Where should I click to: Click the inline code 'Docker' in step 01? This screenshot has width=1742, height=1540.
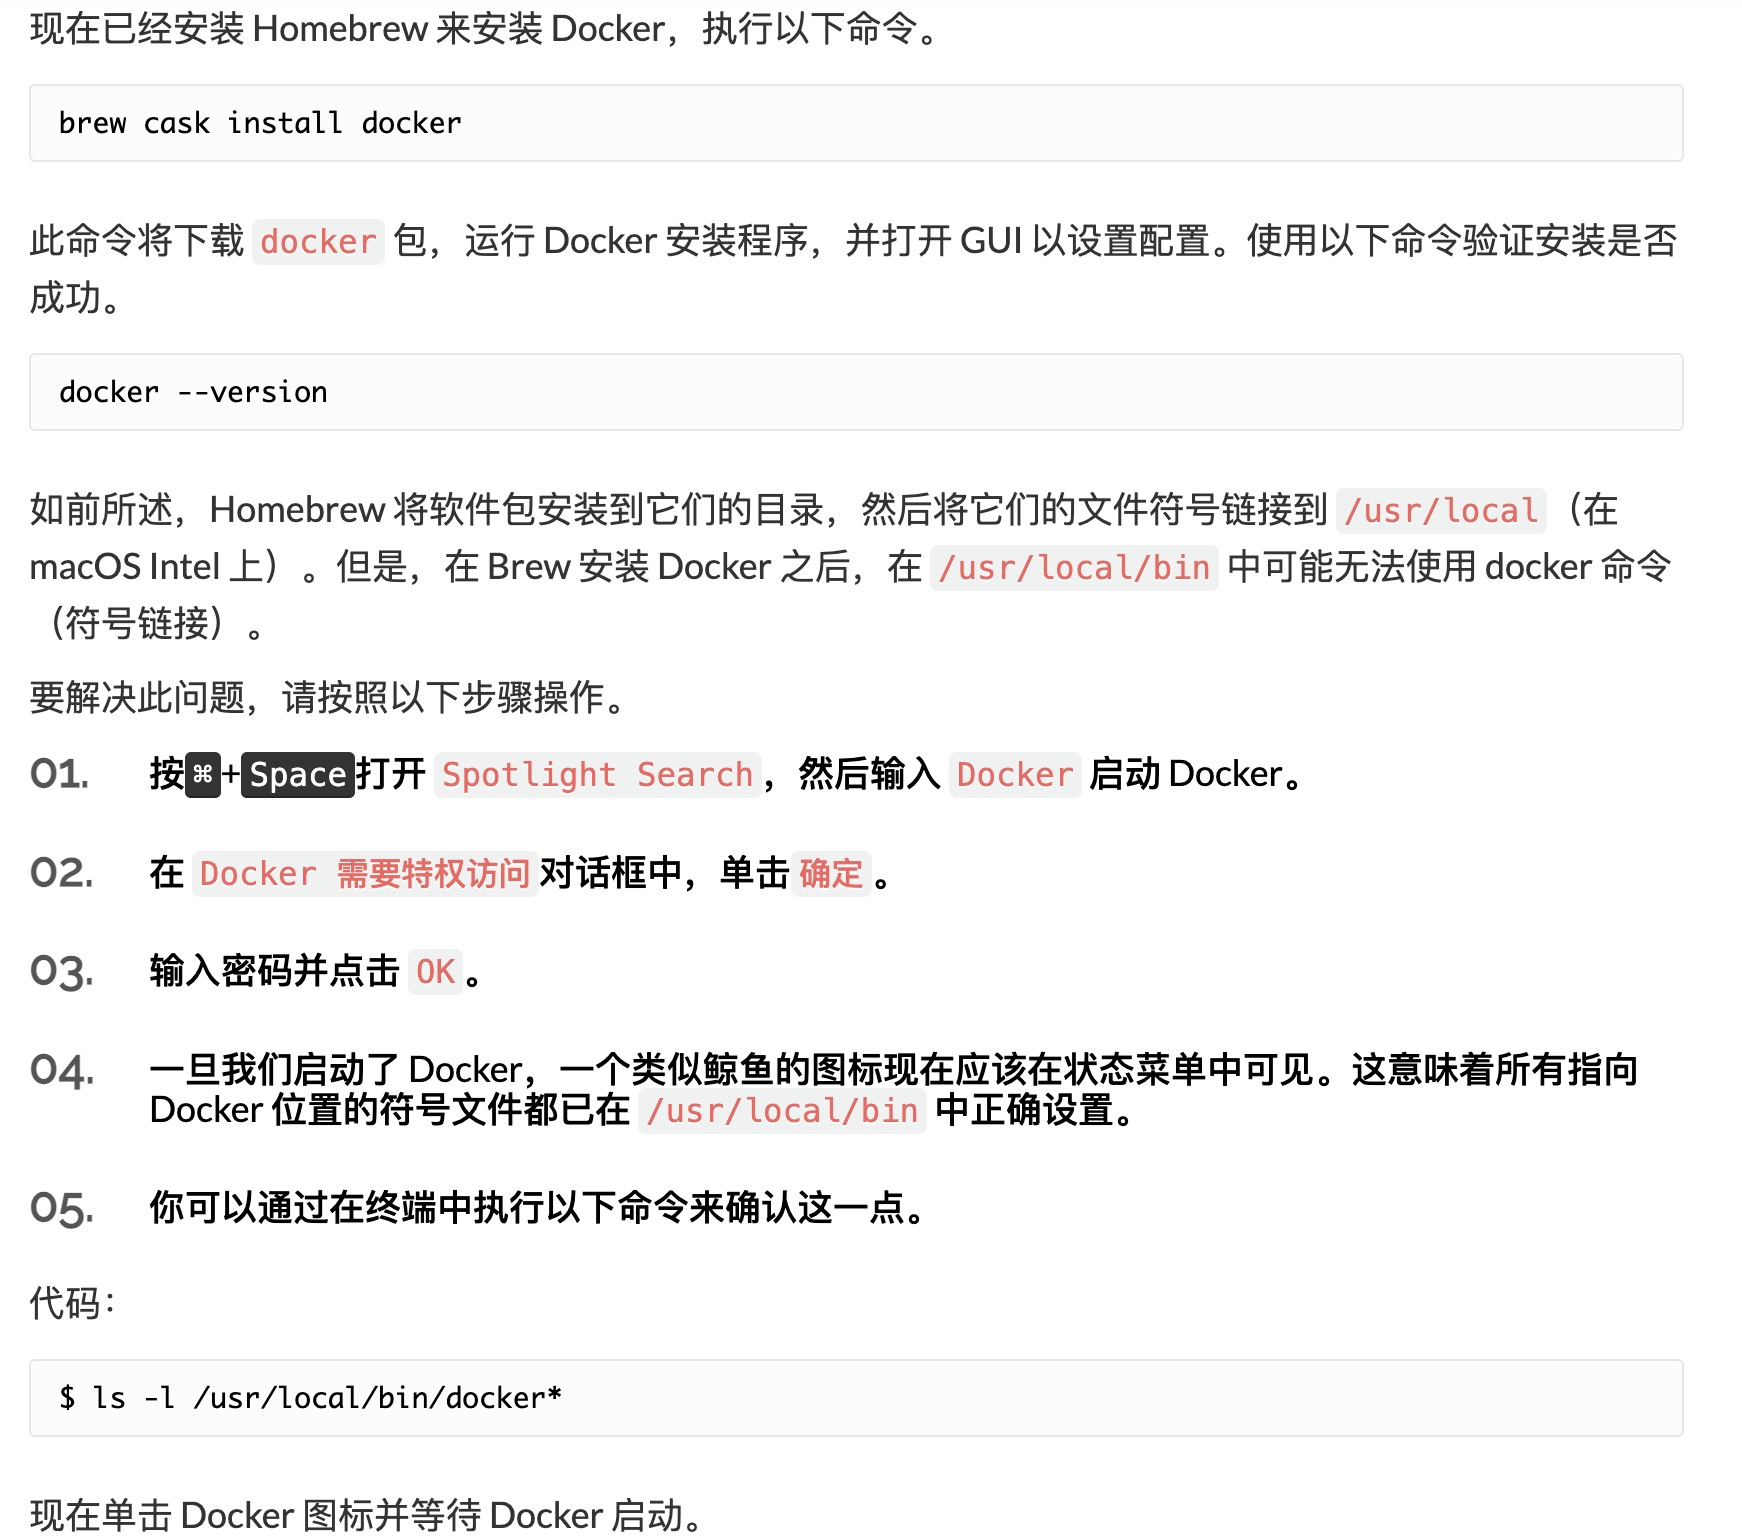pyautogui.click(x=1014, y=775)
